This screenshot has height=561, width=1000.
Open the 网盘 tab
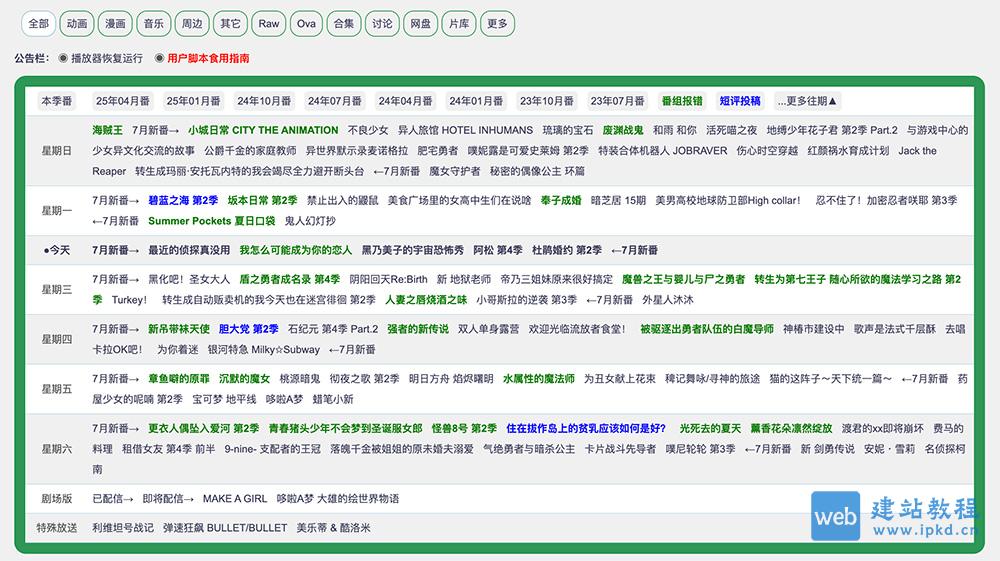point(420,24)
